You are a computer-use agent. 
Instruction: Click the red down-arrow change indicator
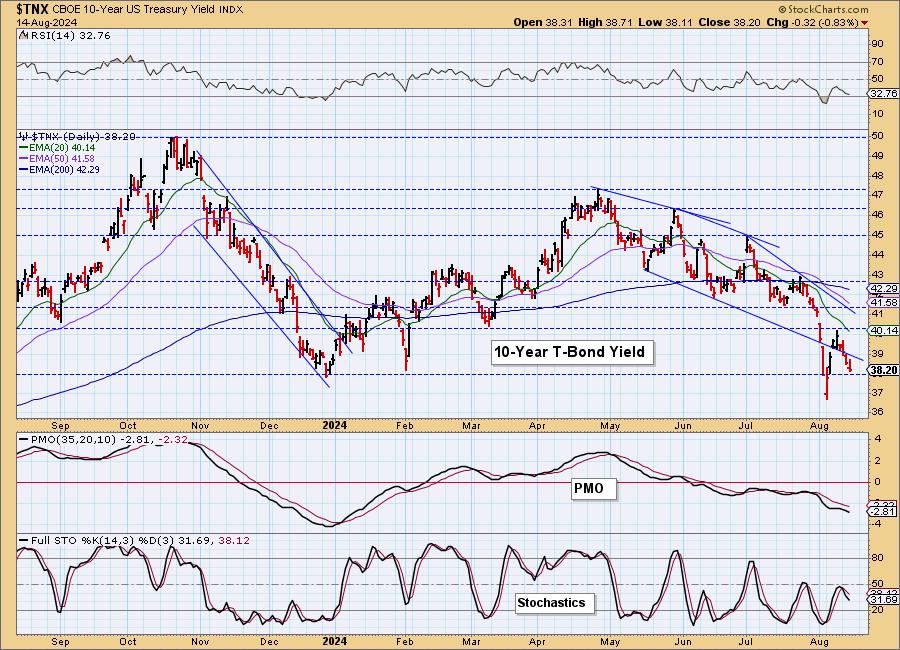pos(864,23)
